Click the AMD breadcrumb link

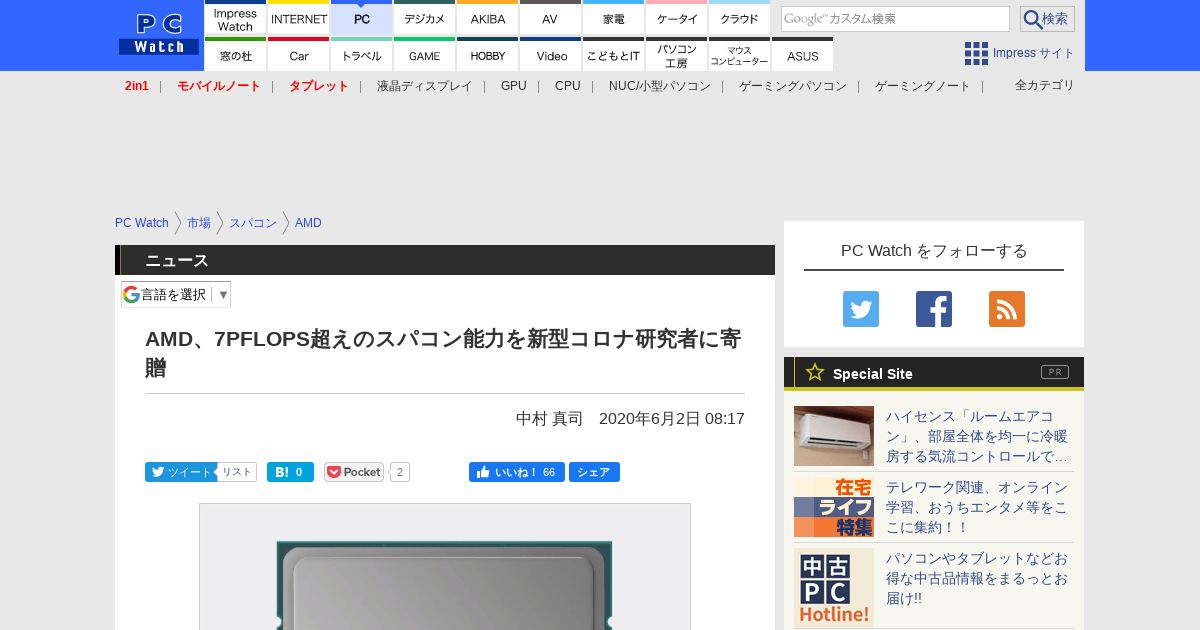click(308, 223)
